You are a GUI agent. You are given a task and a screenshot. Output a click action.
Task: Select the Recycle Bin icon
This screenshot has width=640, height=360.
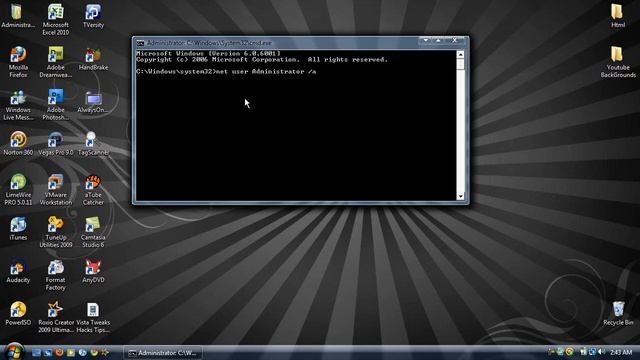(x=618, y=314)
